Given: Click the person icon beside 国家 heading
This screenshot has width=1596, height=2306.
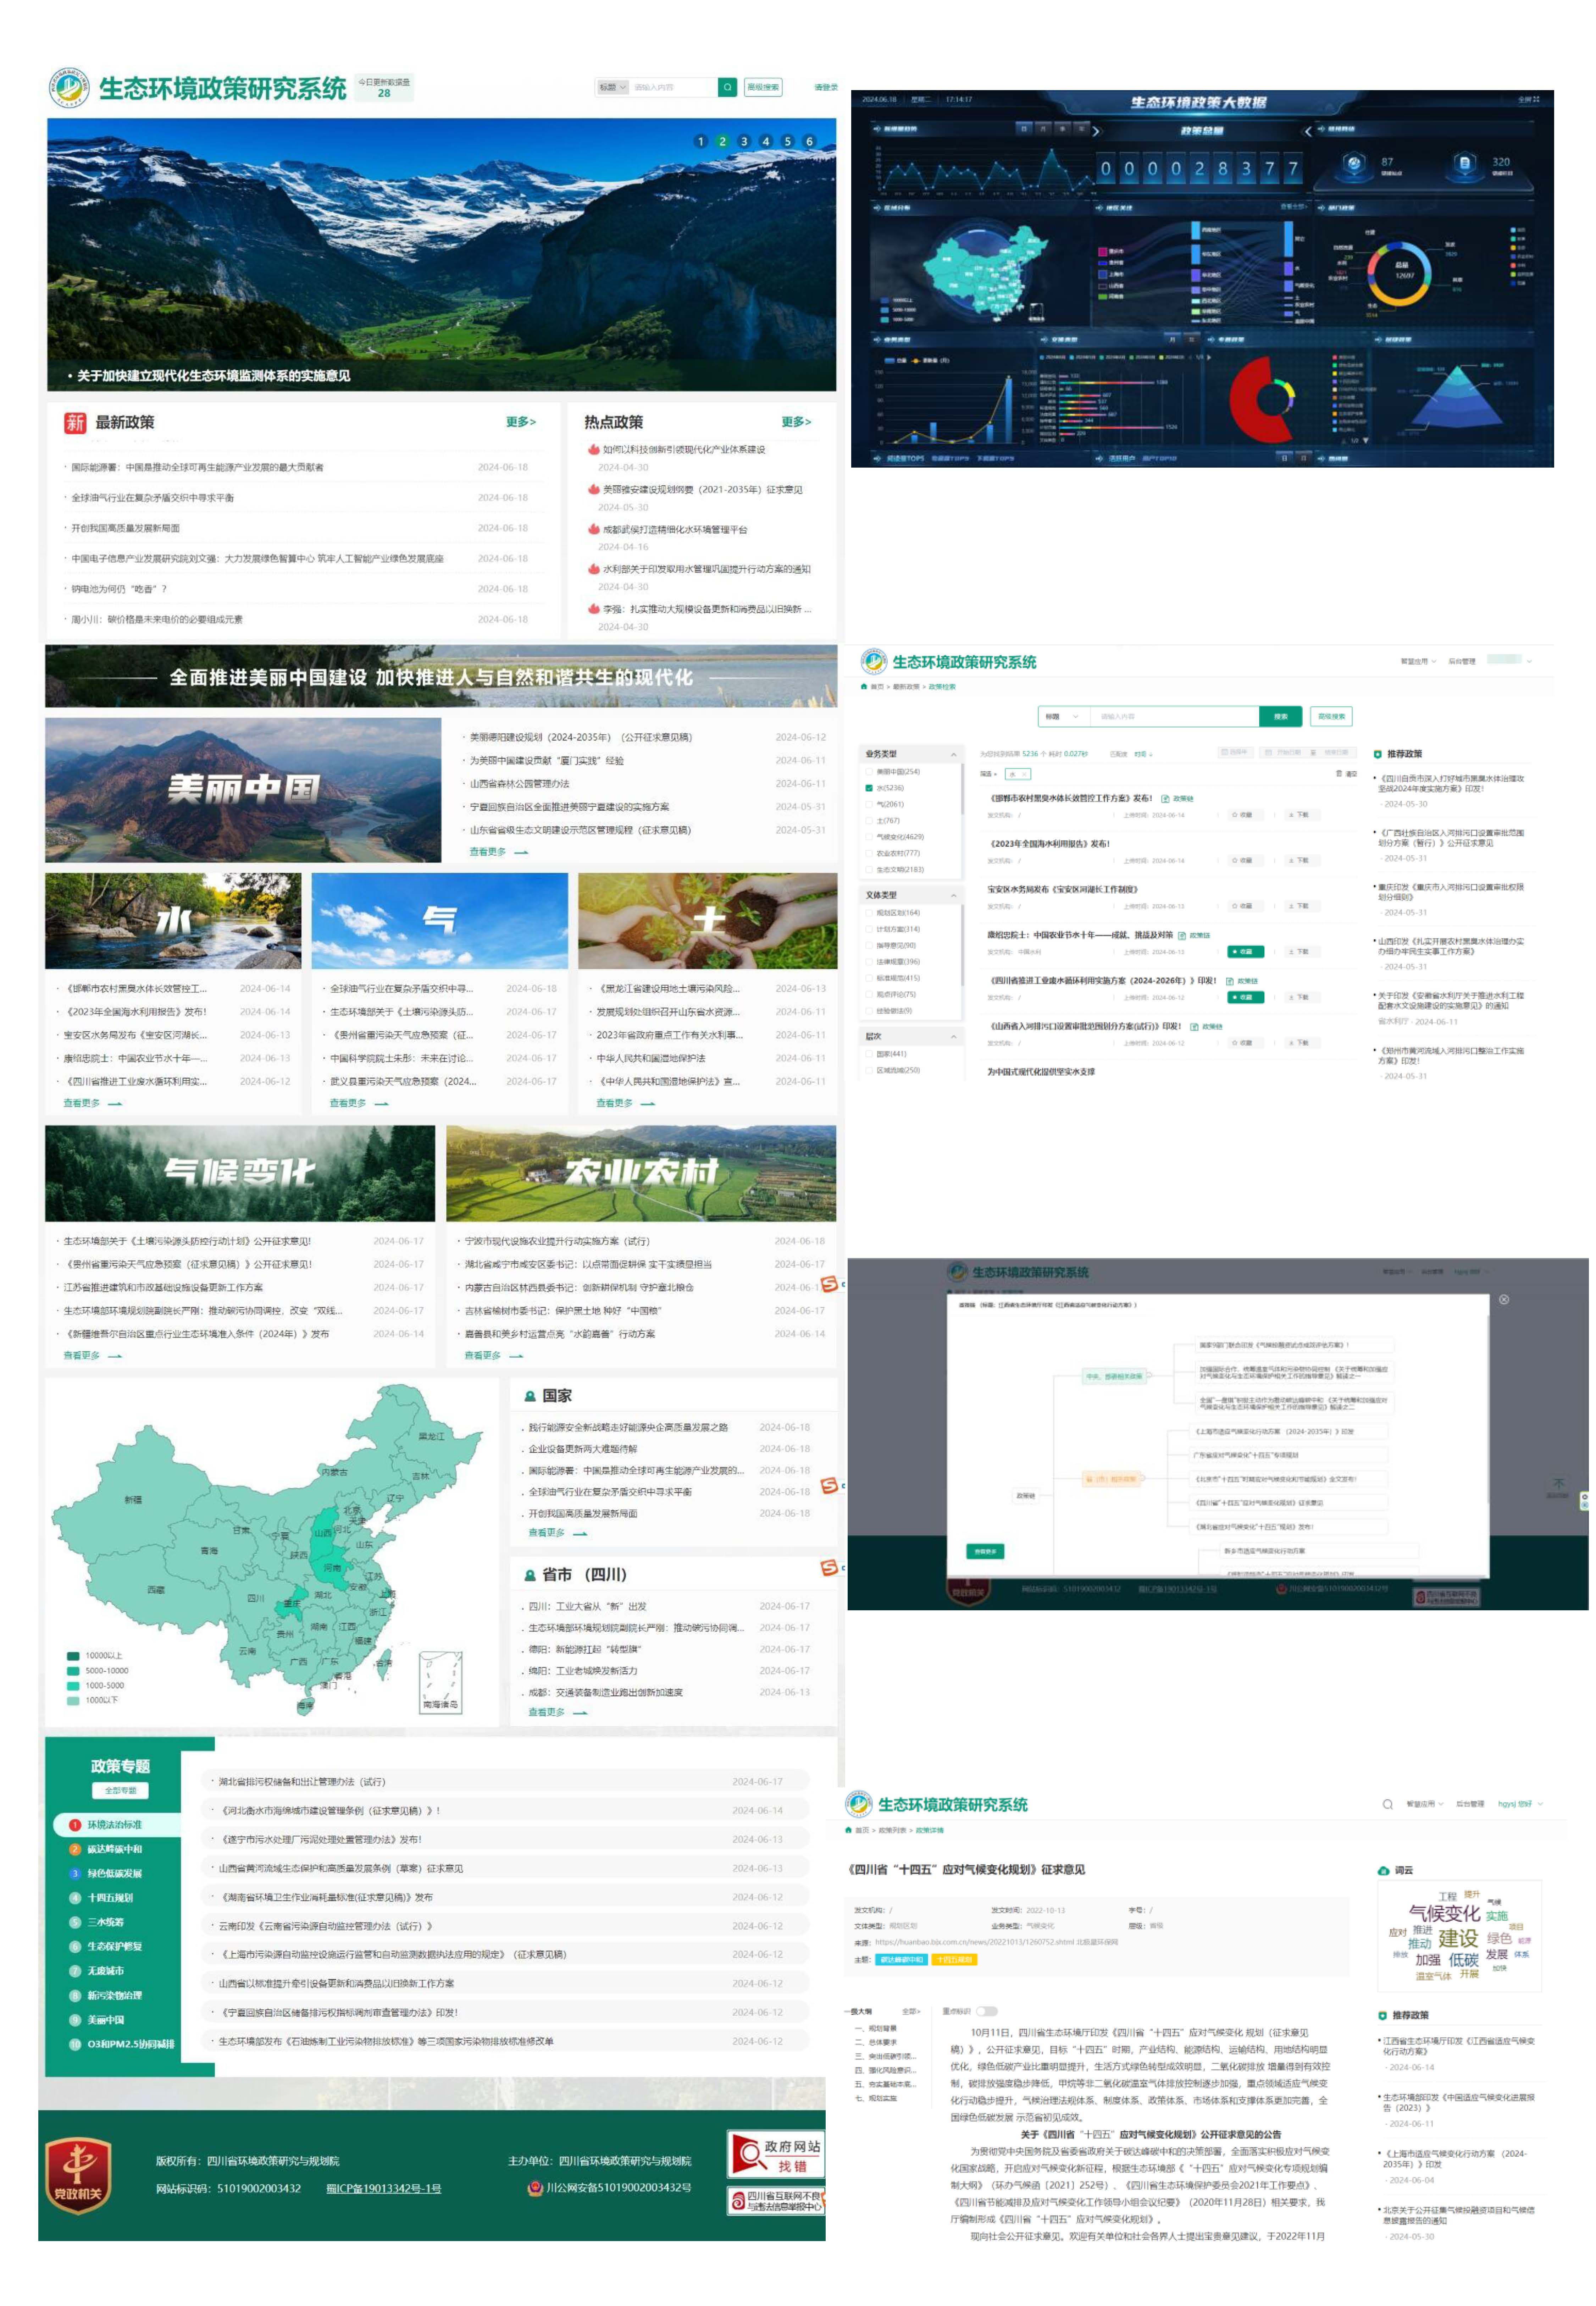Looking at the screenshot, I should point(530,1396).
